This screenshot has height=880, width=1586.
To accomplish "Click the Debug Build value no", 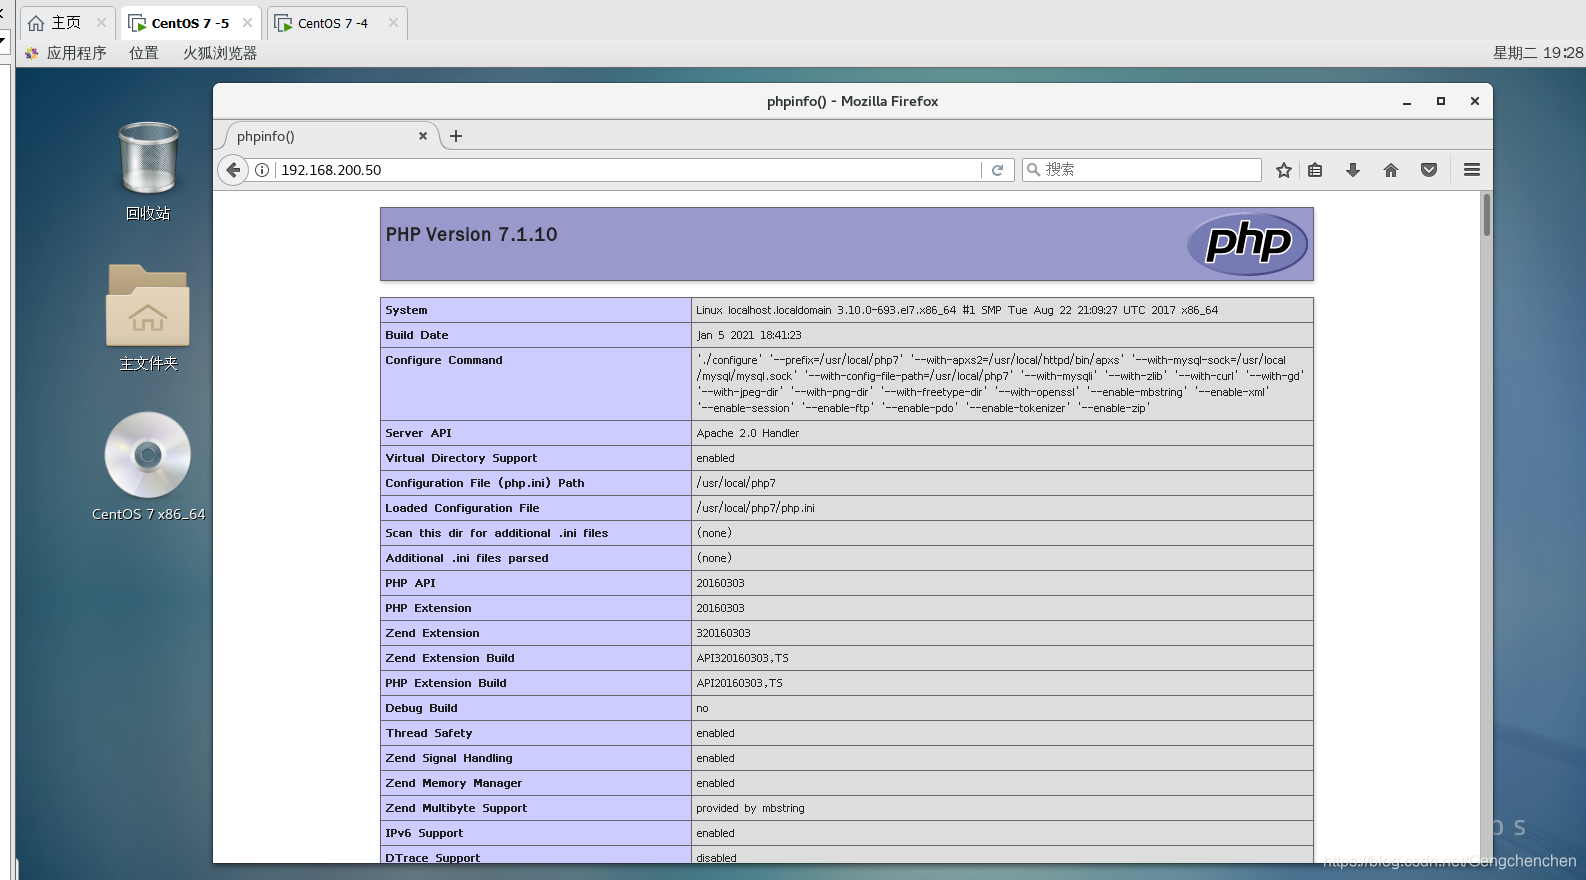I will tap(702, 708).
